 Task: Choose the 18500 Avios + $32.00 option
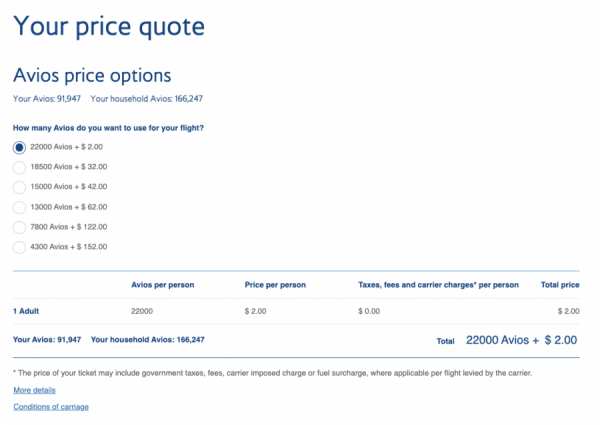point(19,167)
